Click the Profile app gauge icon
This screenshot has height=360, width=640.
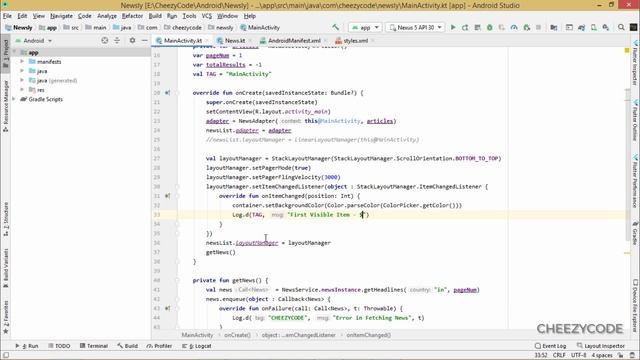[514, 27]
